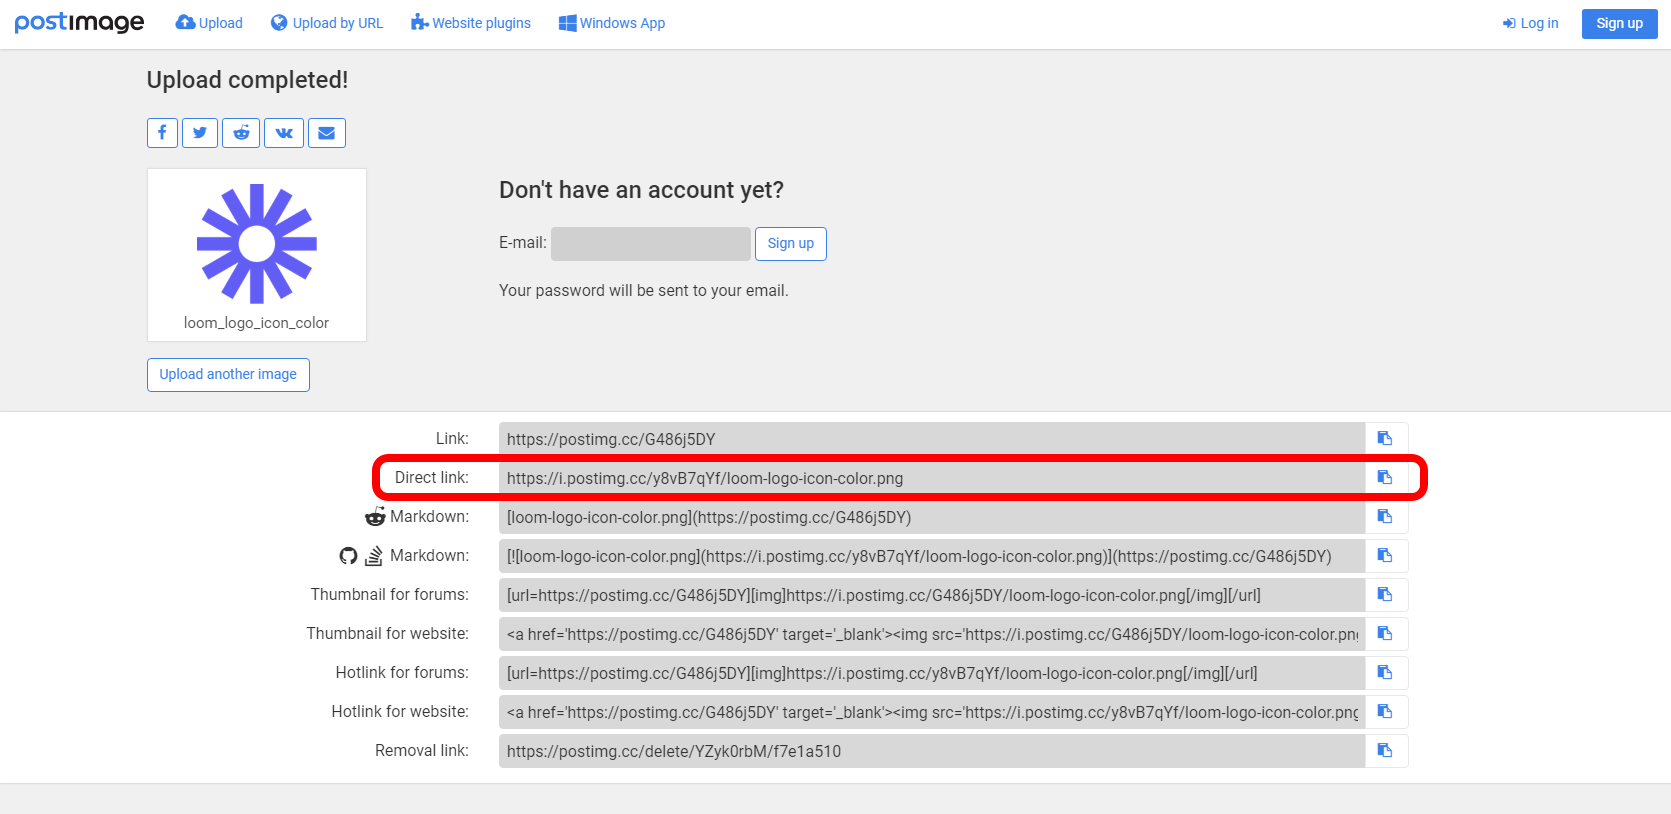Open the Windows App page
This screenshot has height=814, width=1671.
[x=612, y=23]
